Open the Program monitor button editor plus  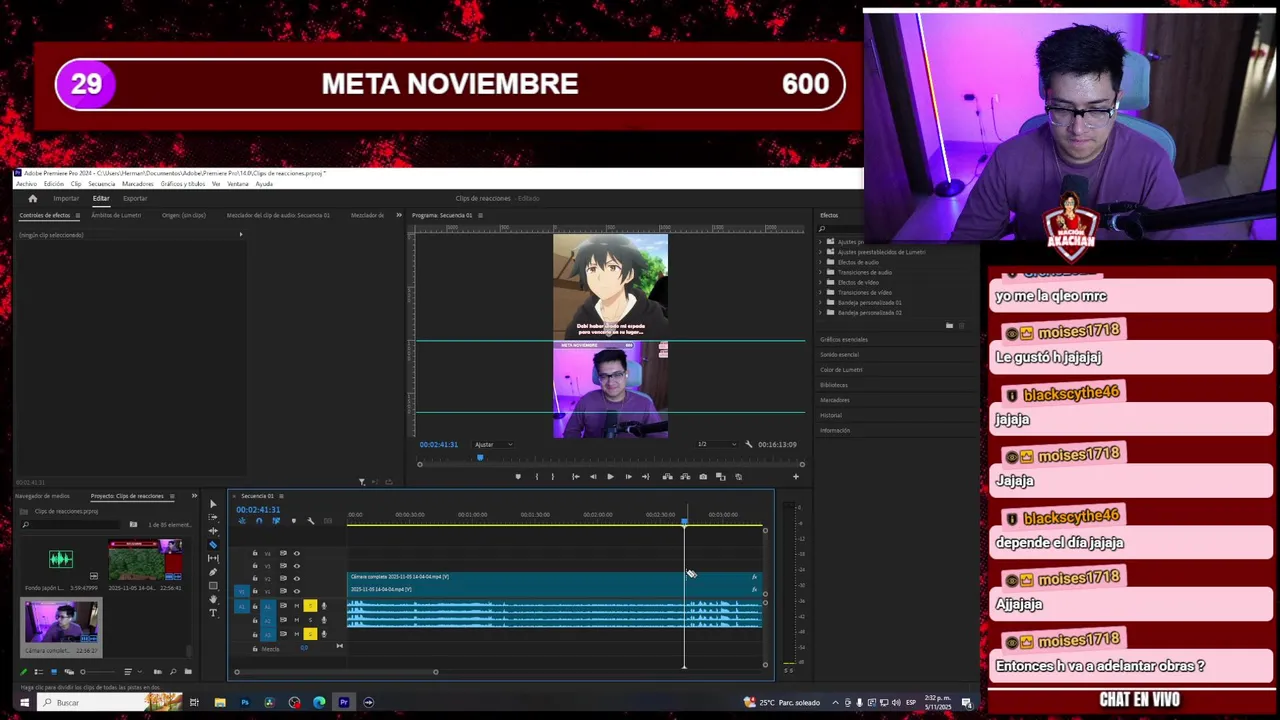(x=796, y=476)
